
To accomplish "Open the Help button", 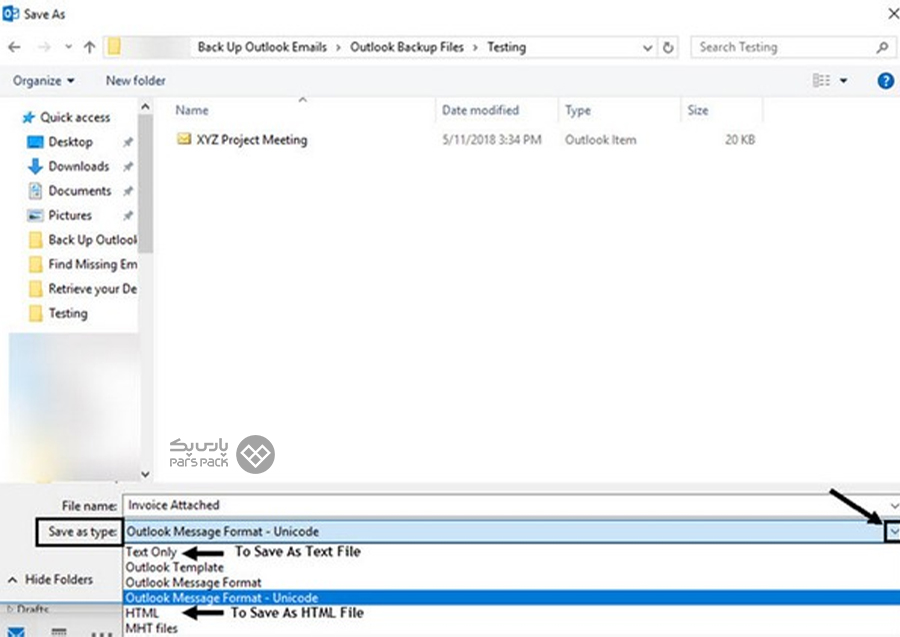I will pos(886,81).
